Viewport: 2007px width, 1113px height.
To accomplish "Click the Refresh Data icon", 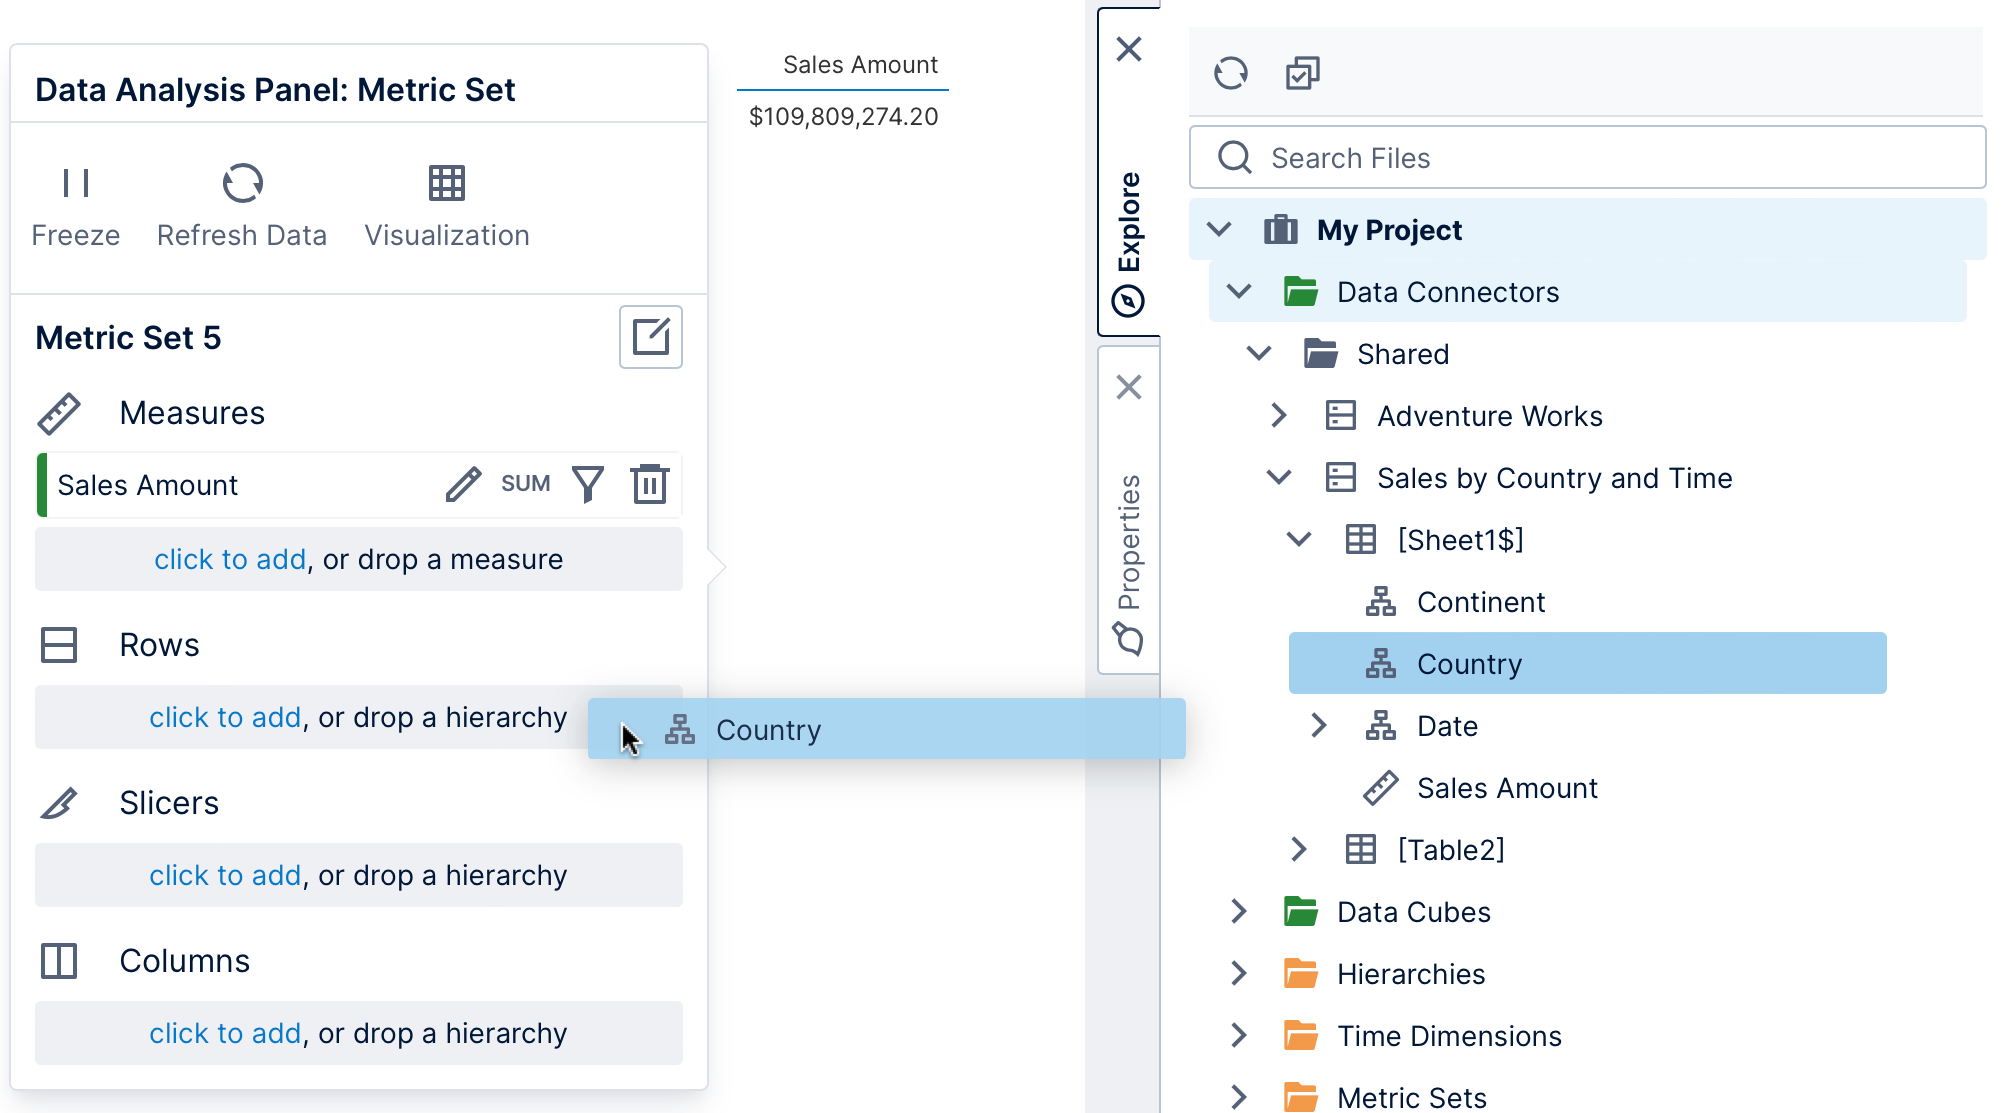I will coord(241,183).
